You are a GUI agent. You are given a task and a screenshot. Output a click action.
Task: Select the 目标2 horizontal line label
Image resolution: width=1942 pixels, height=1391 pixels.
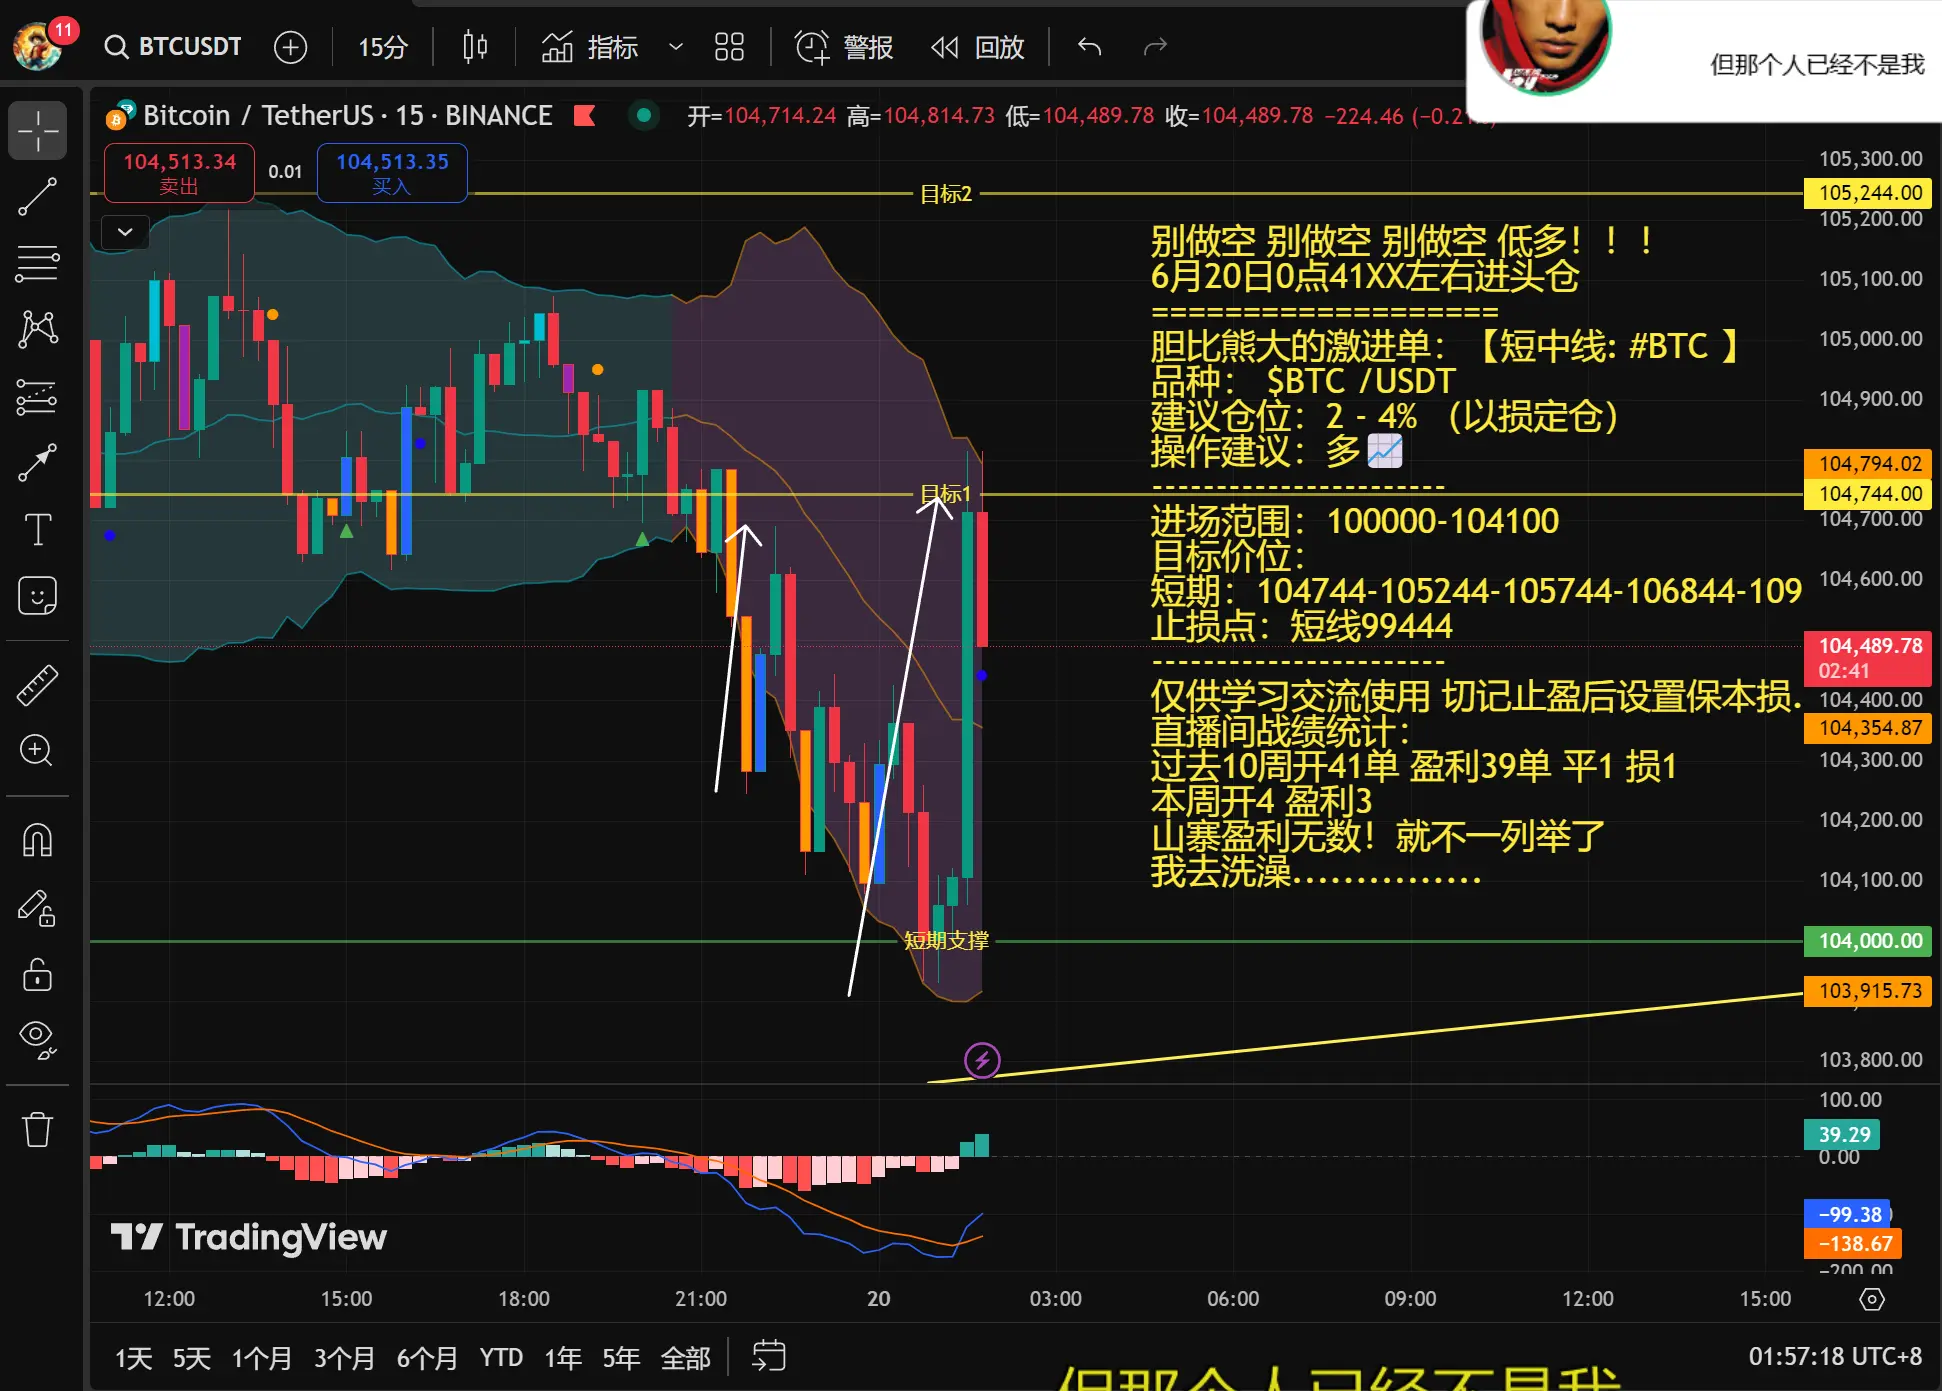point(946,194)
